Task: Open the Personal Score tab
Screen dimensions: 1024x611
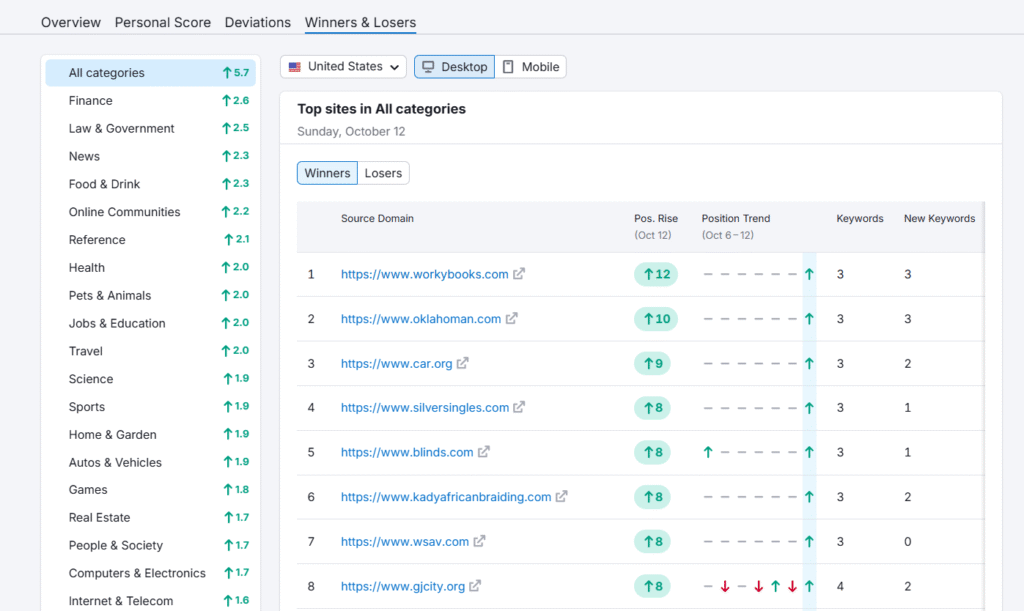Action: coord(163,22)
